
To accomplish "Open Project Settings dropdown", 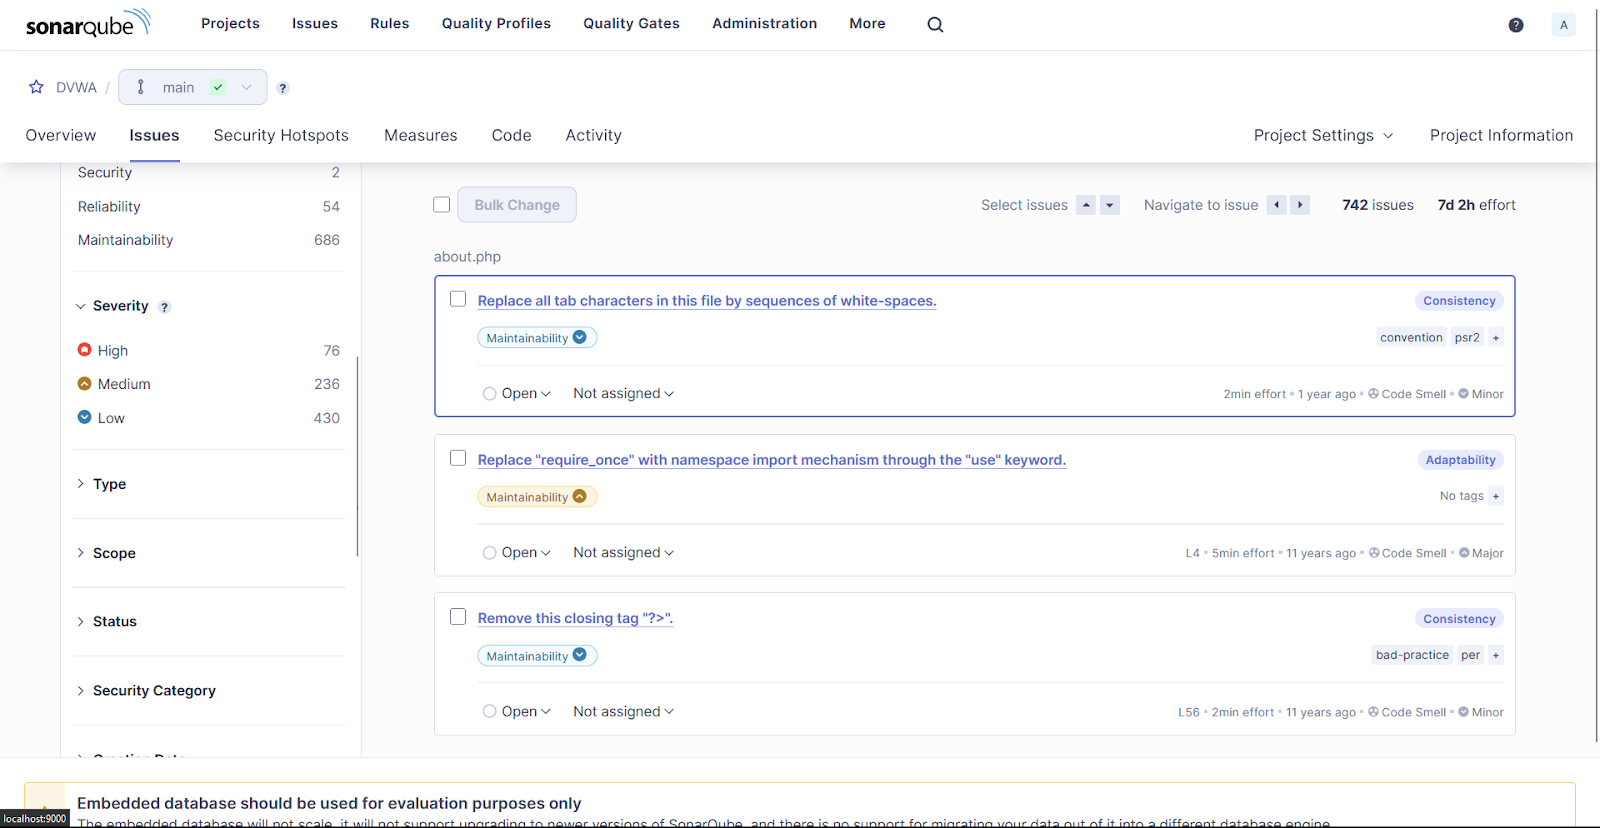I will [x=1322, y=135].
